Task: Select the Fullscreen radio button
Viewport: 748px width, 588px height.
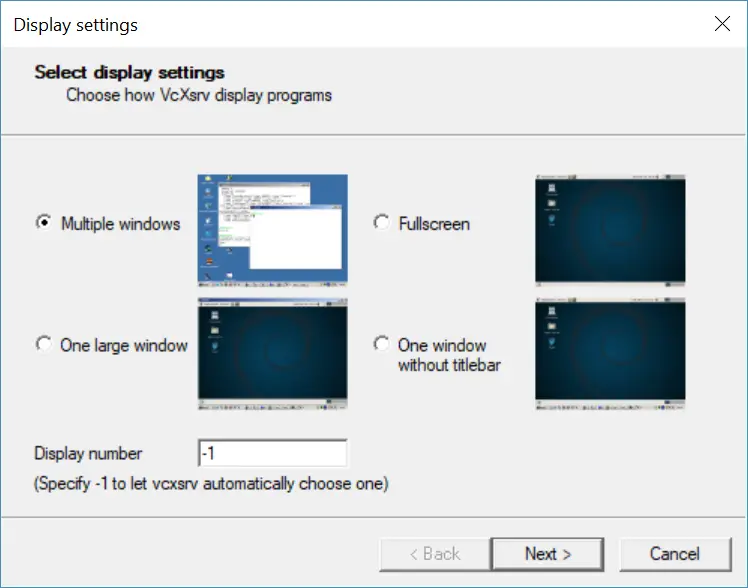Action: click(x=381, y=222)
